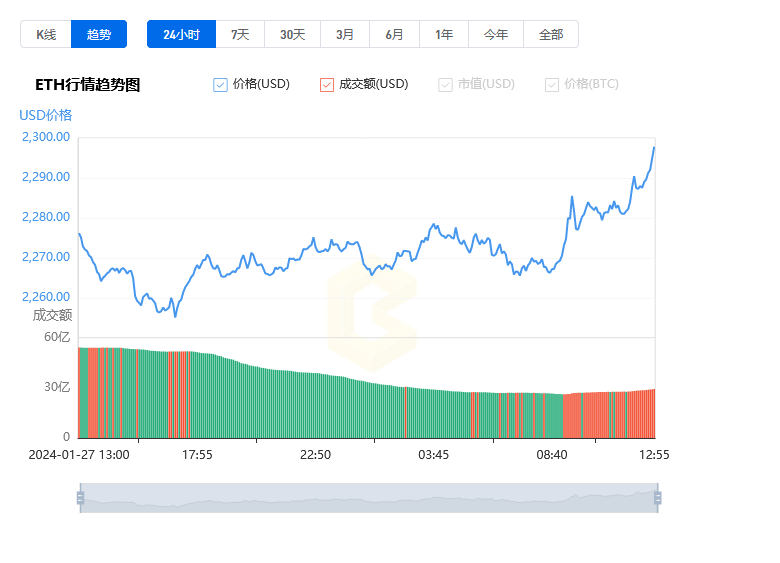Switch to the K线 chart tab
The width and height of the screenshot is (780, 563).
pos(46,34)
